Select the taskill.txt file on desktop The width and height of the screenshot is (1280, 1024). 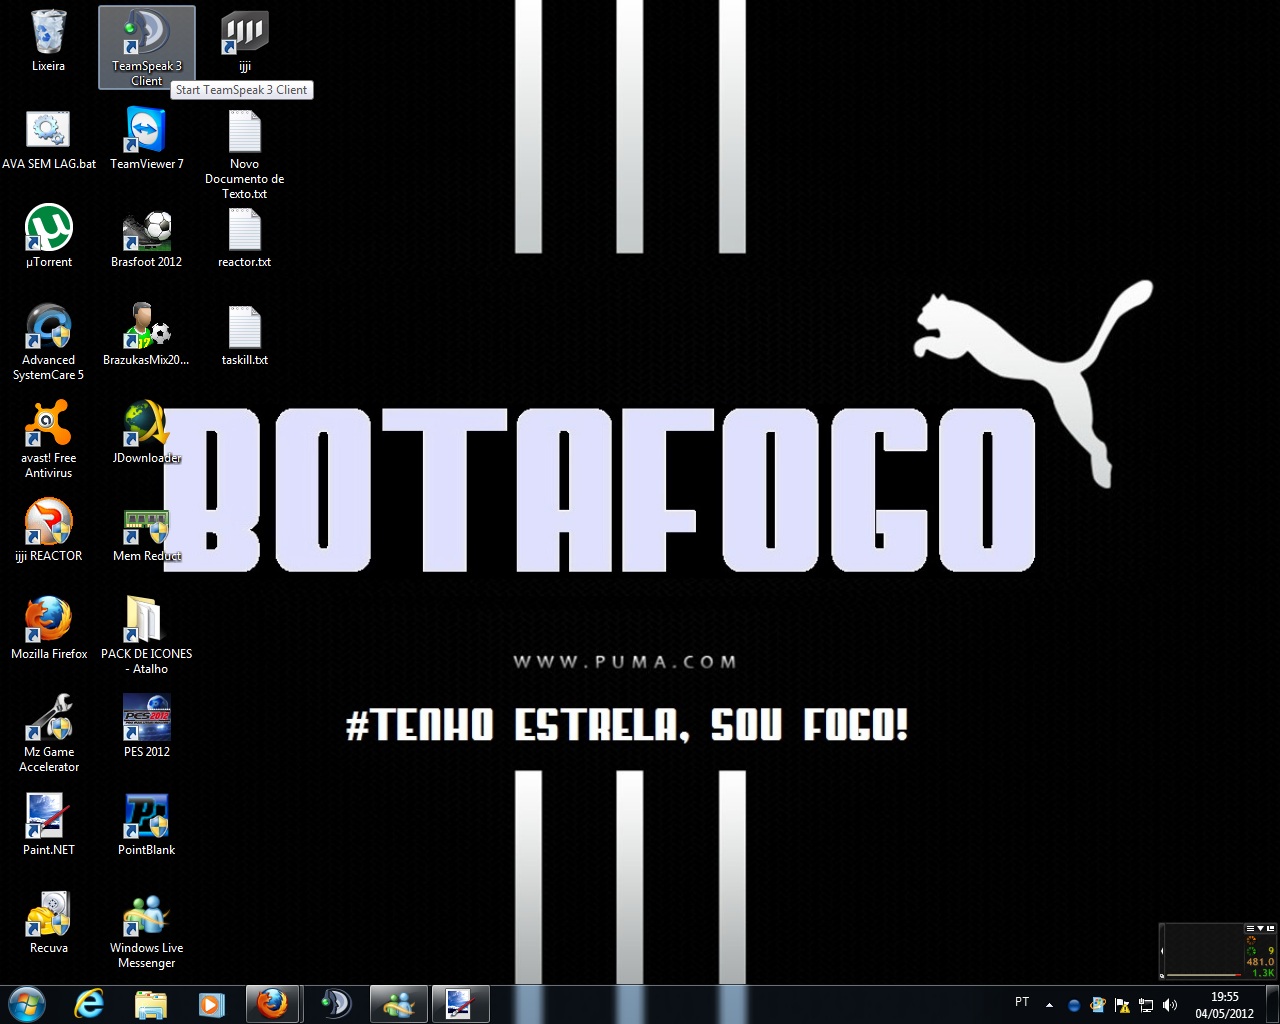[244, 328]
